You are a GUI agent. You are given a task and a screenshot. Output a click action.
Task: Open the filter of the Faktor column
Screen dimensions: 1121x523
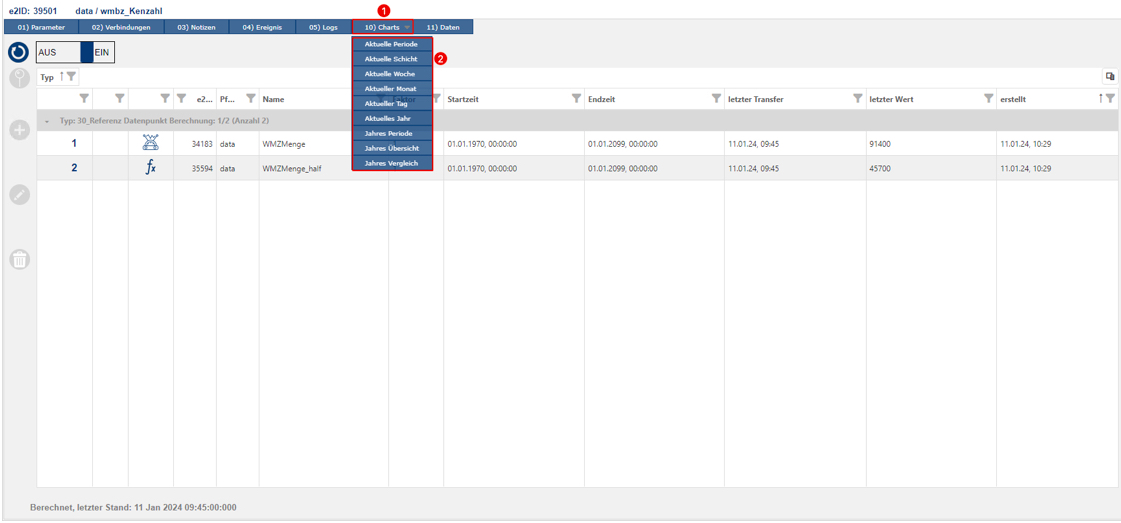435,99
